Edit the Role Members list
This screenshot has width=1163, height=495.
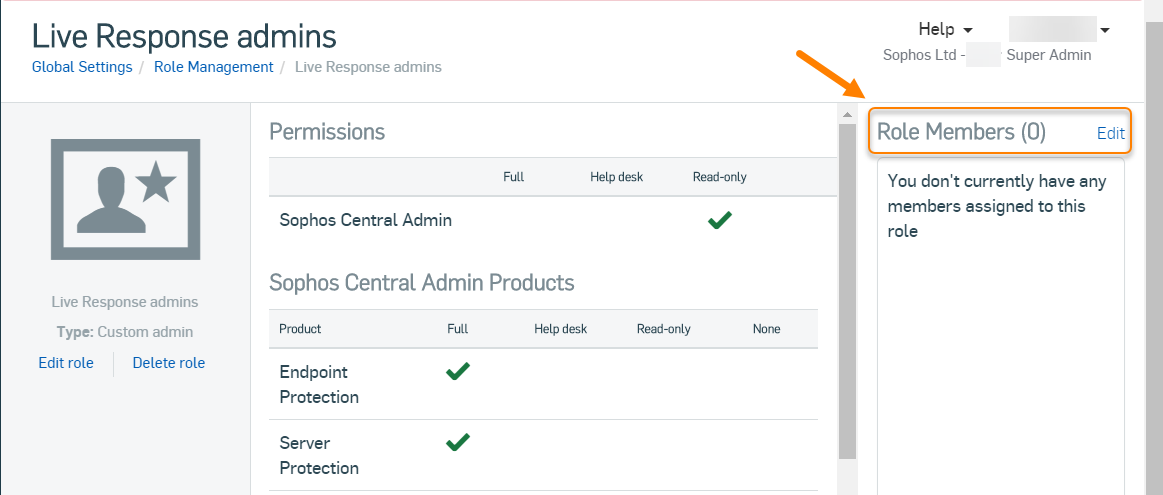point(1110,133)
